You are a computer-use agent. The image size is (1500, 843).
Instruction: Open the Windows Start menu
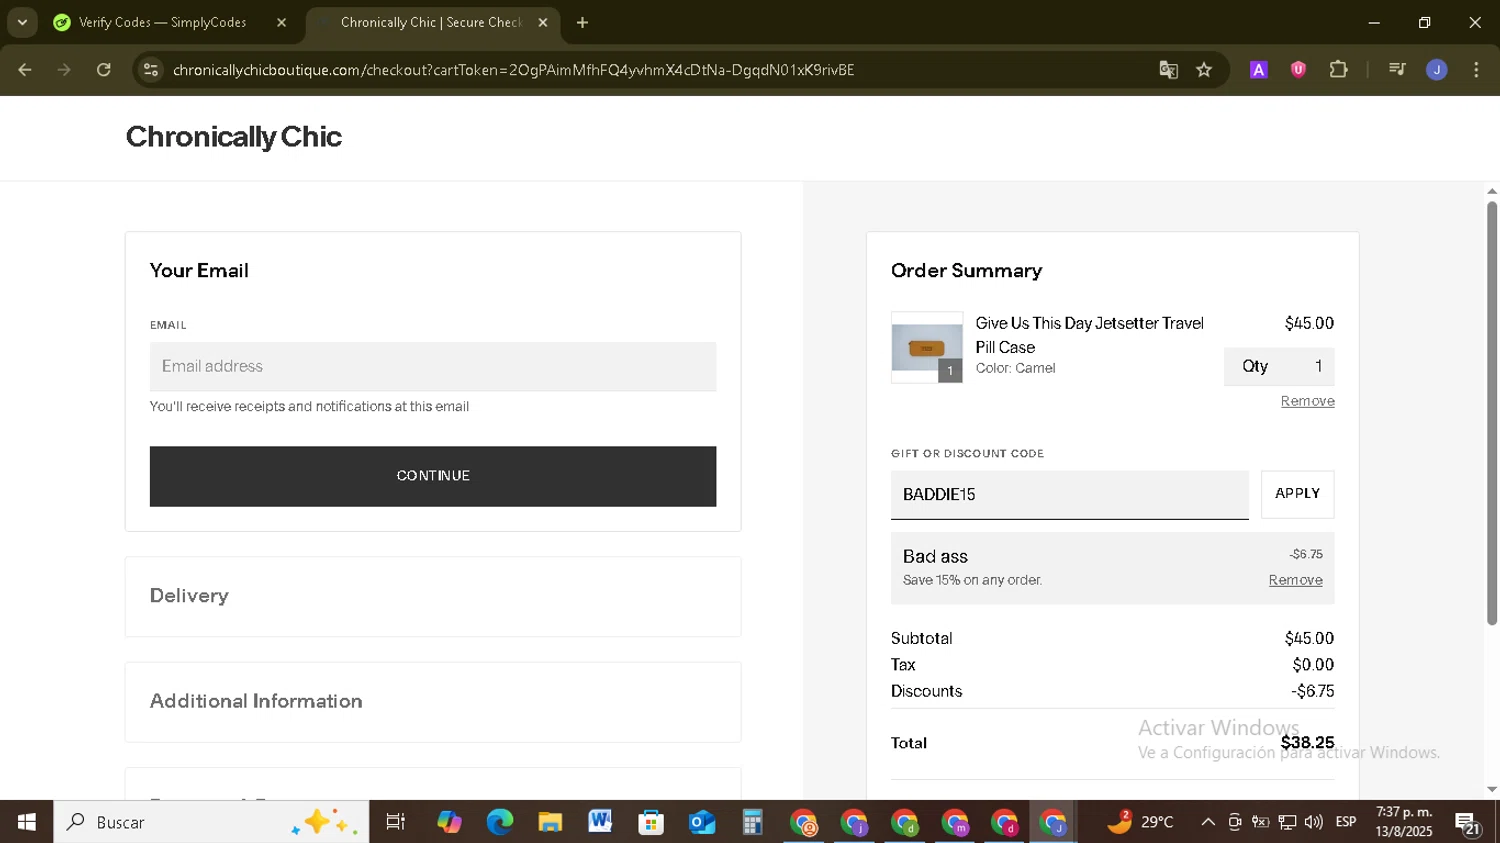click(x=27, y=822)
